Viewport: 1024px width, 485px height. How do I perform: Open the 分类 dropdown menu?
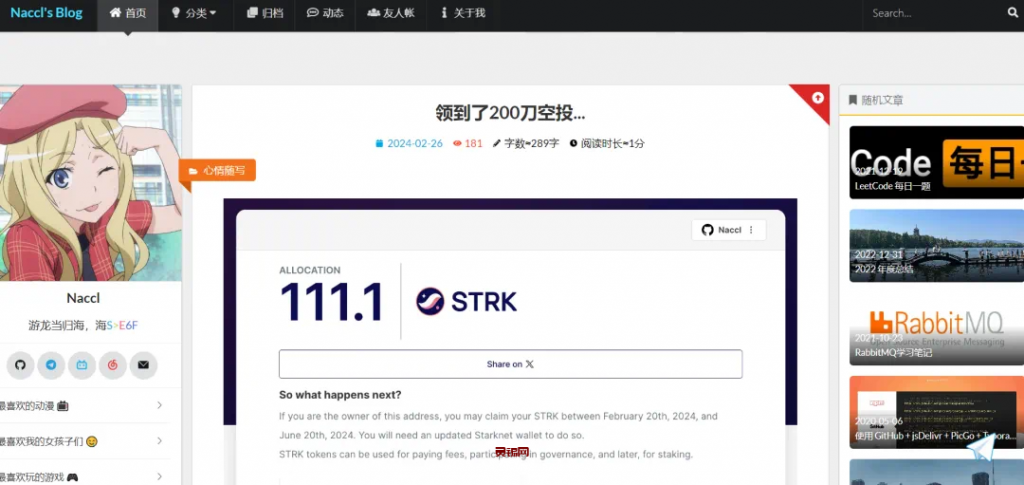[193, 13]
